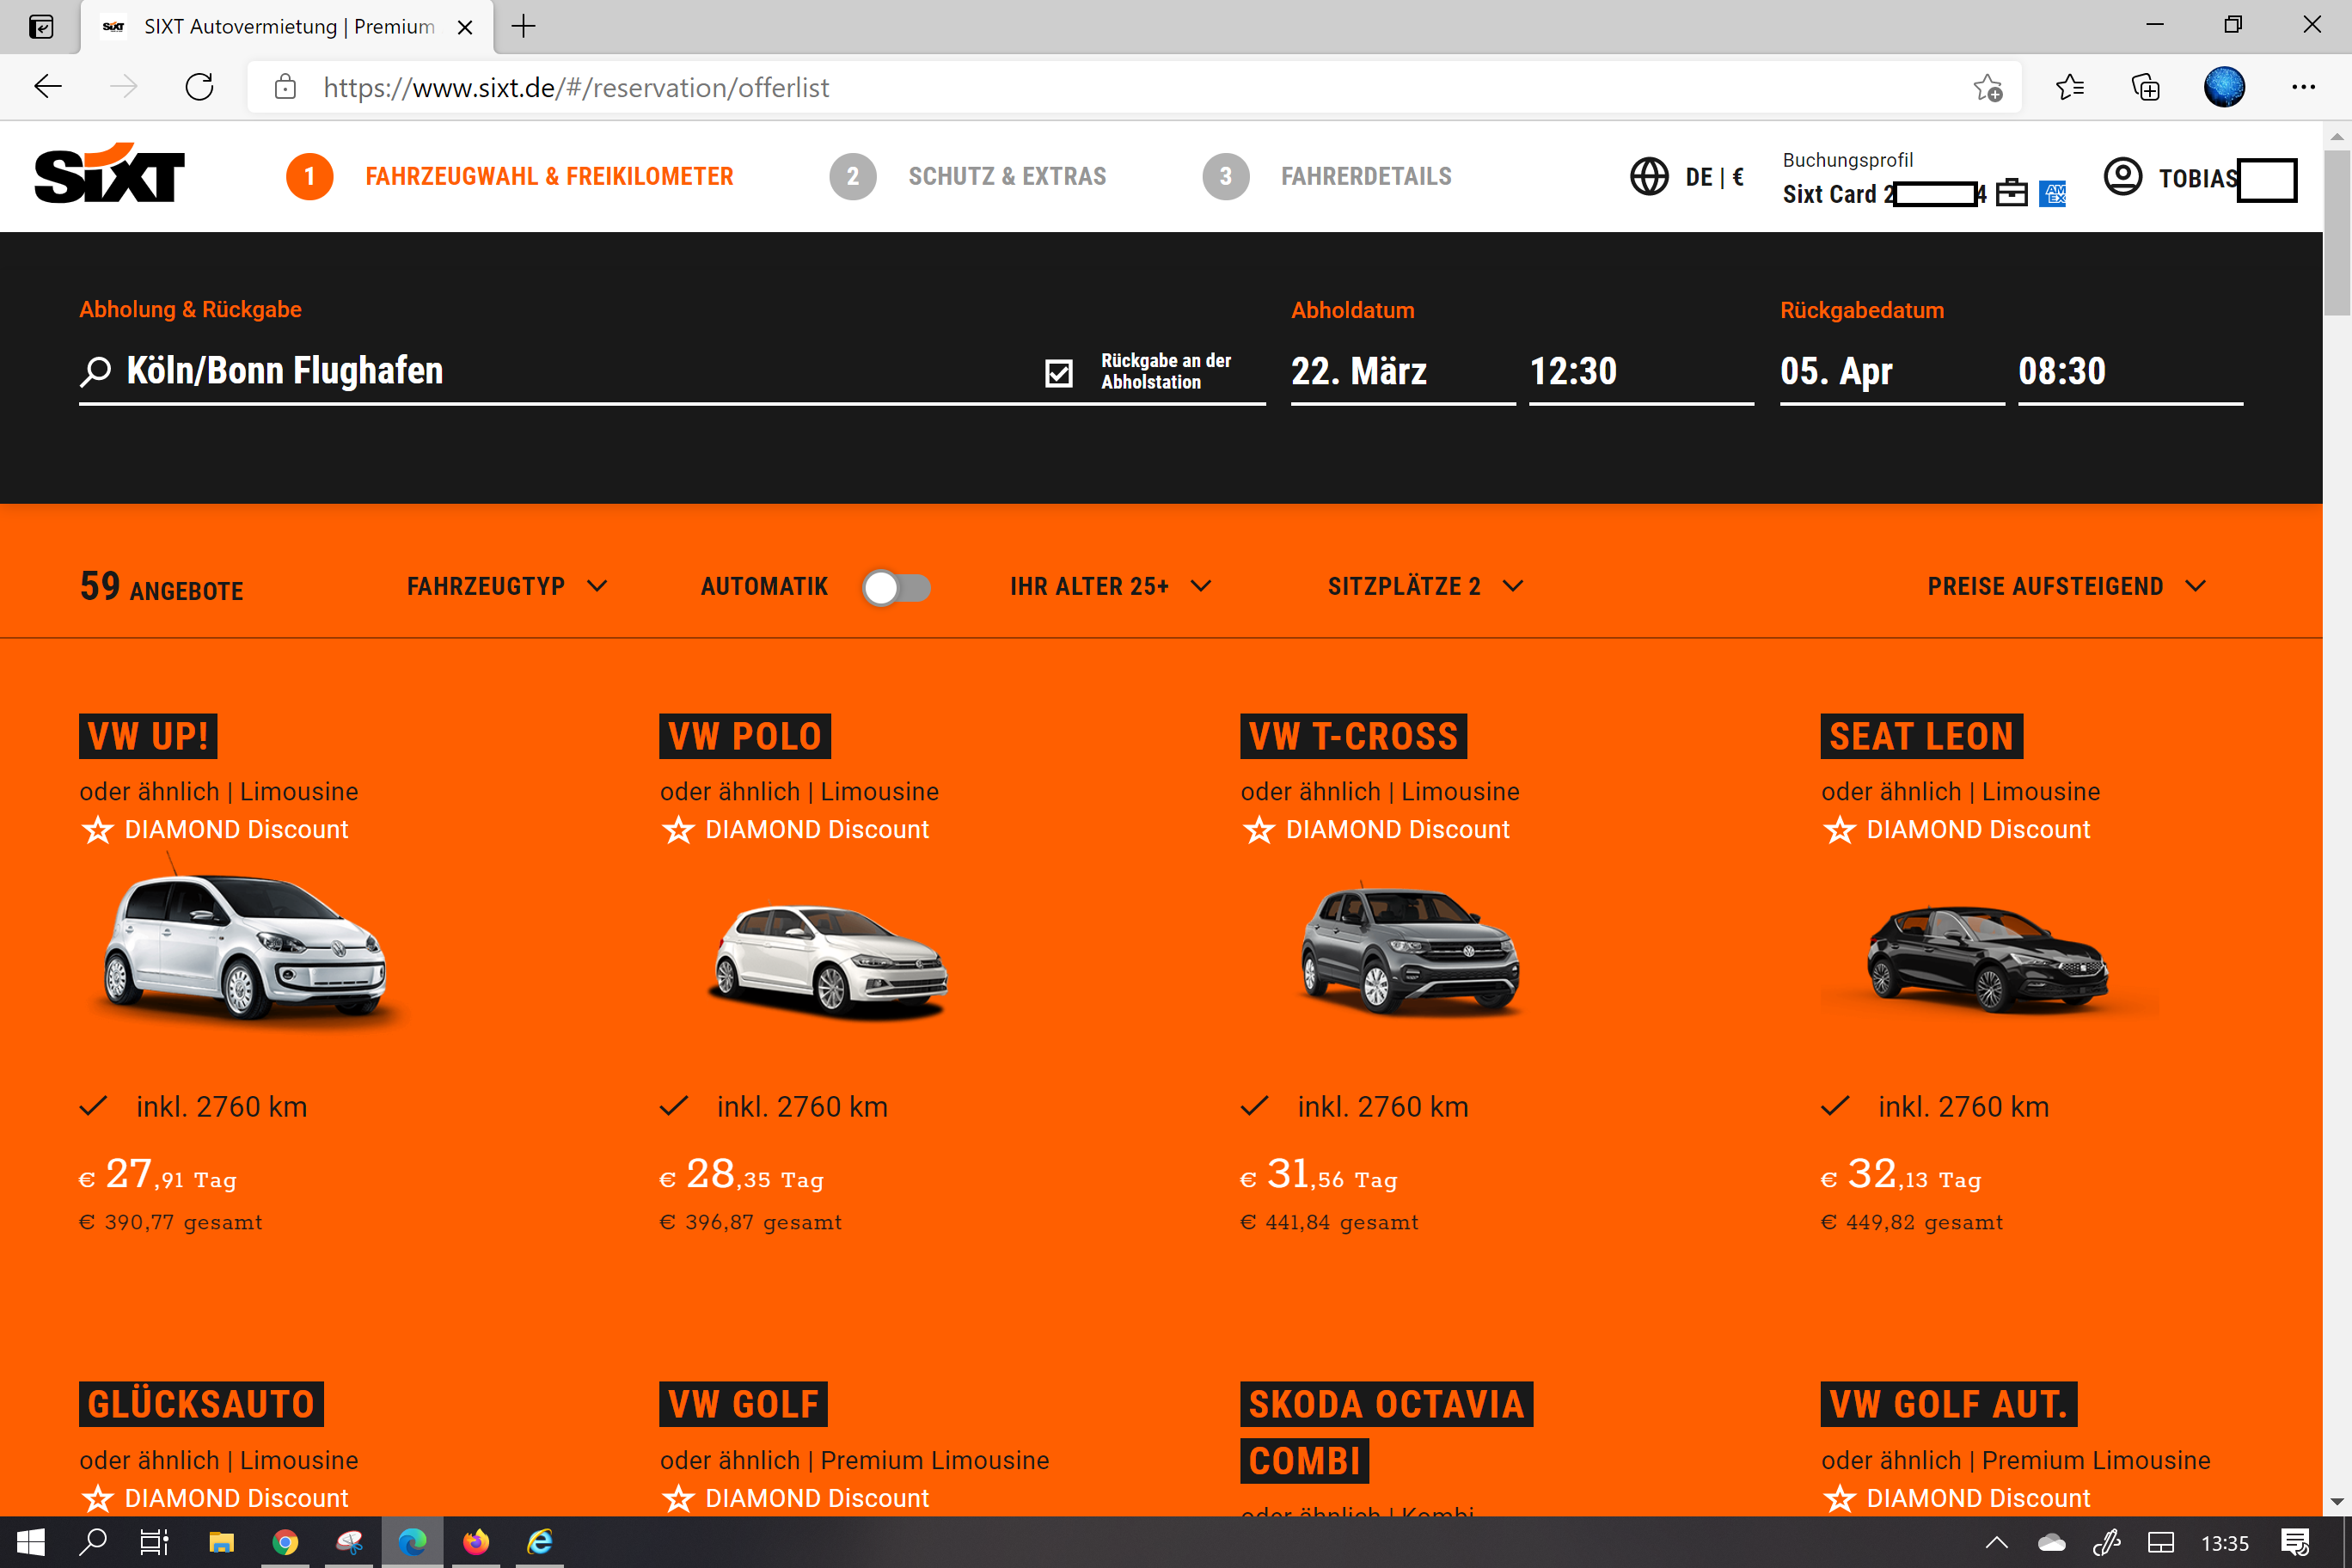The height and width of the screenshot is (1568, 2352).
Task: Open a new browser tab
Action: [523, 26]
